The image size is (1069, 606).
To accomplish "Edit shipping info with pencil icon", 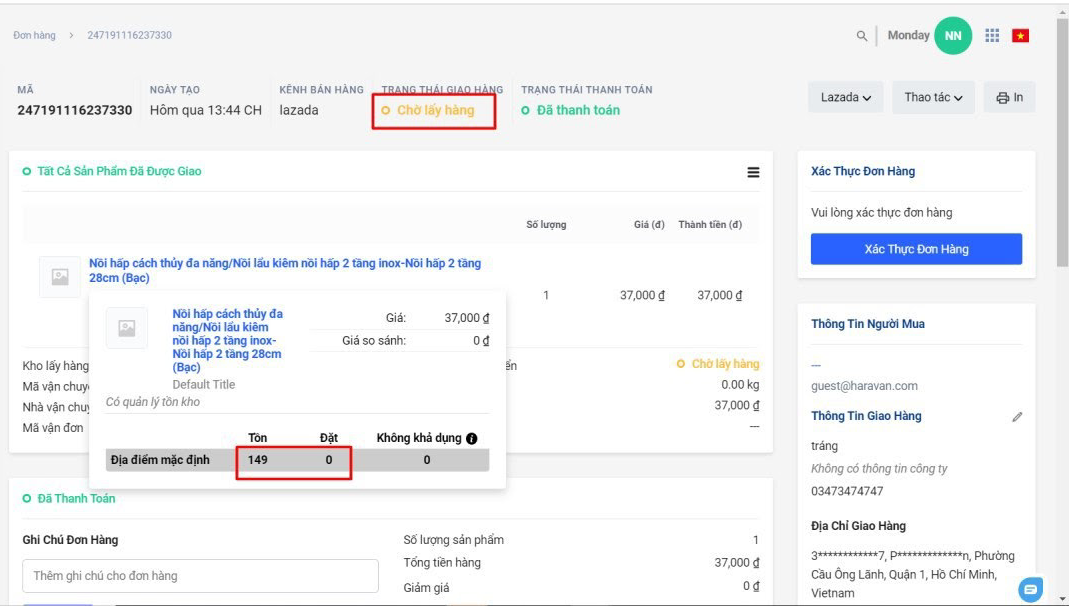I will pyautogui.click(x=1017, y=417).
